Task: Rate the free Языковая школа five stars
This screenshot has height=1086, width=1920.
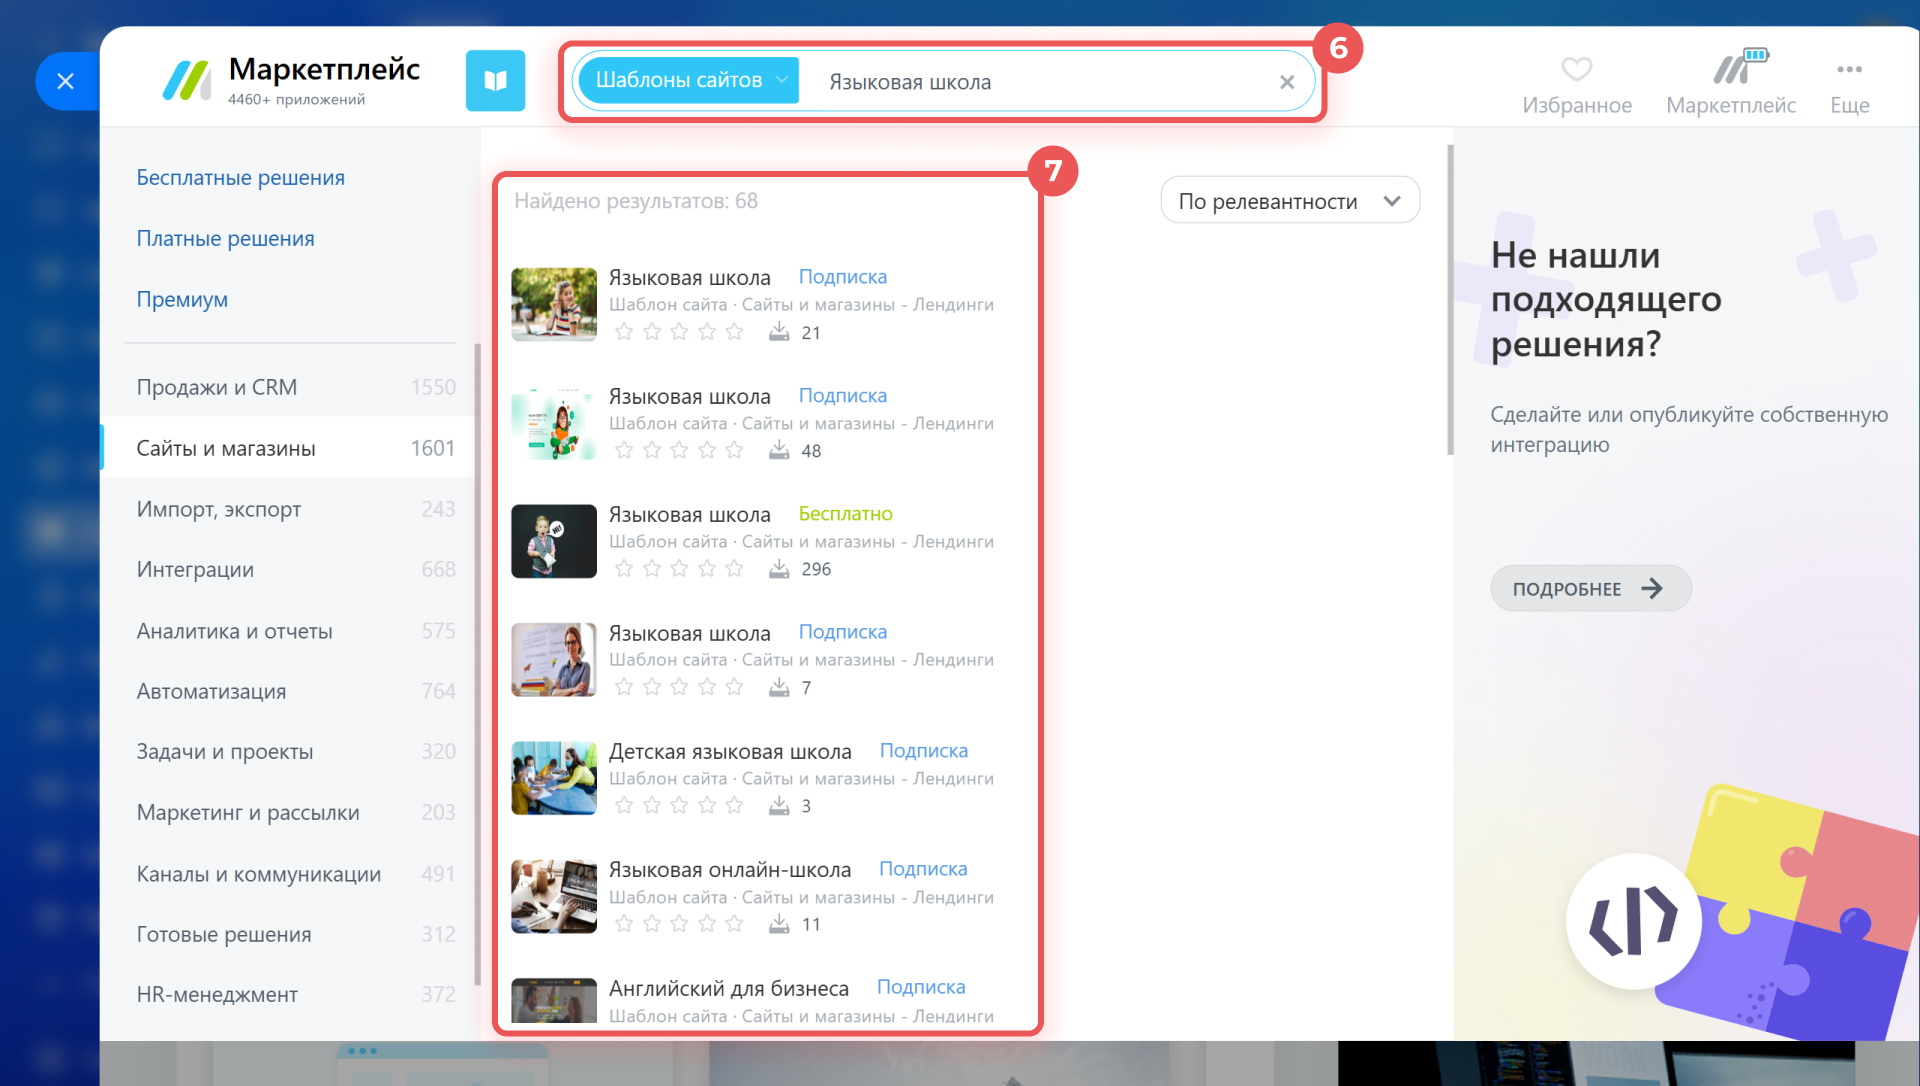Action: tap(735, 569)
